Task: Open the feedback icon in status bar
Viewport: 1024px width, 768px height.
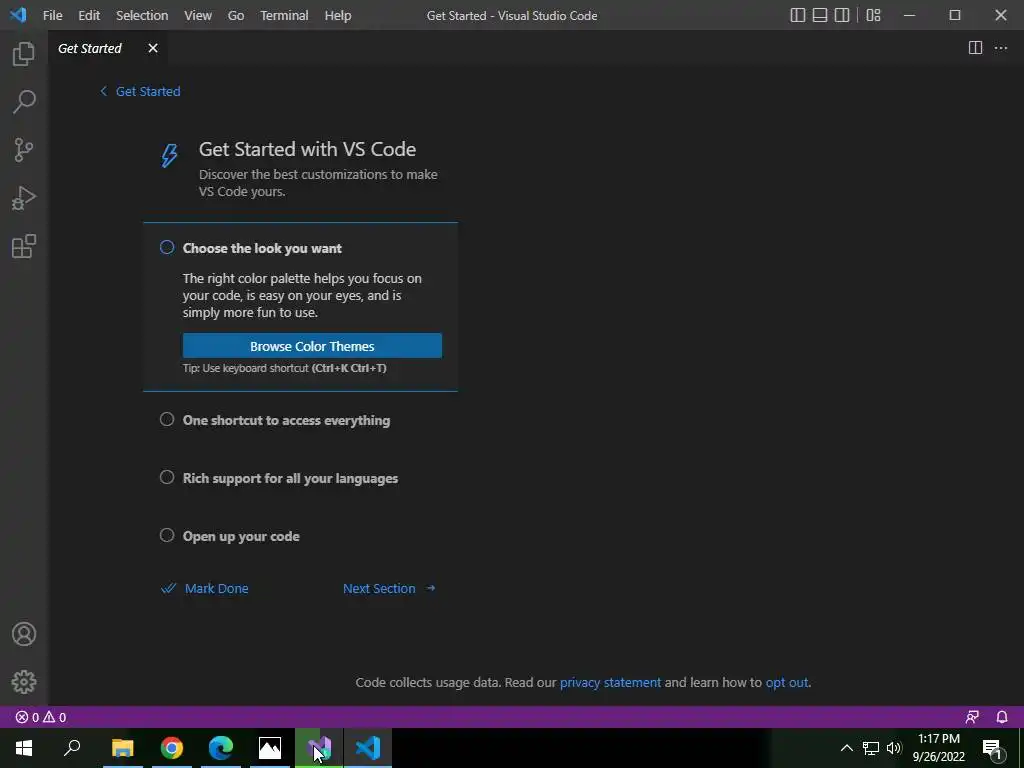Action: click(x=972, y=717)
